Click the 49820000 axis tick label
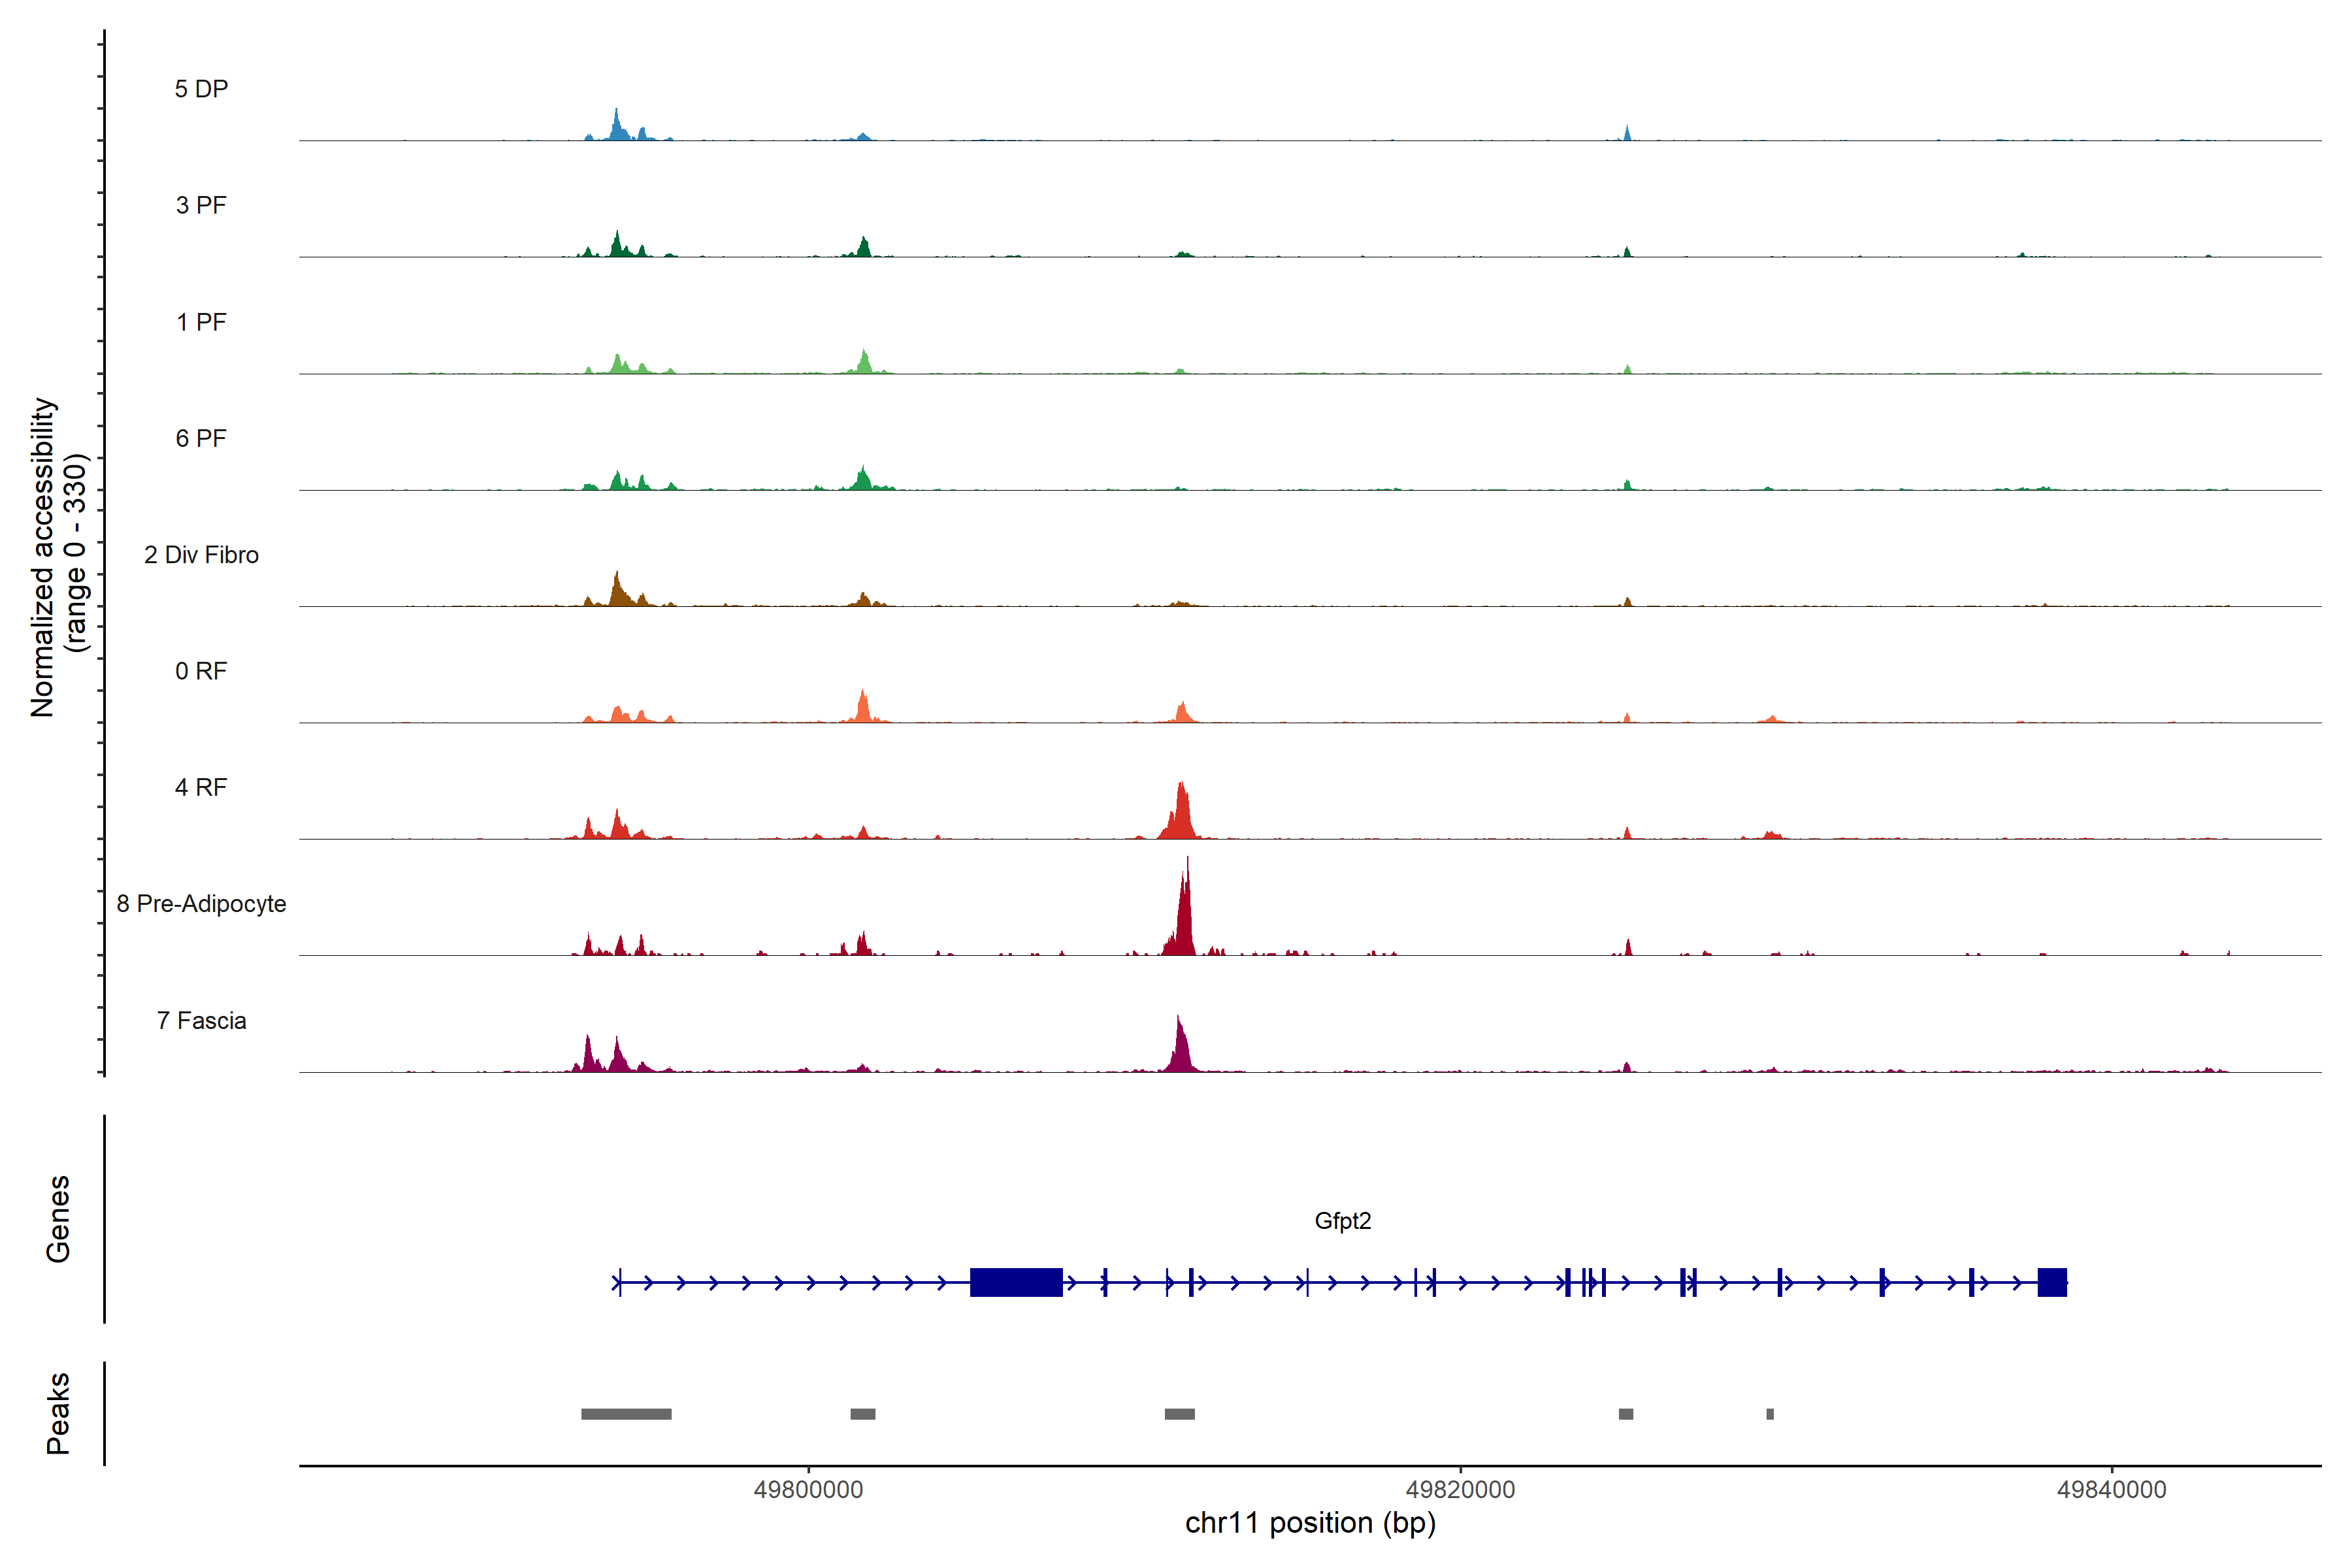 pyautogui.click(x=1460, y=1490)
